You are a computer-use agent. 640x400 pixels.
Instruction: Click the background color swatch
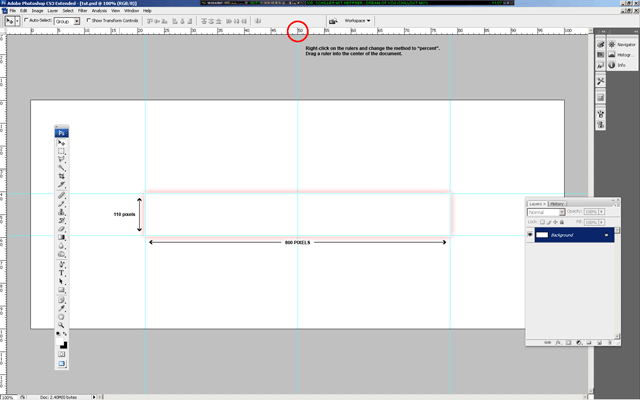tap(64, 345)
